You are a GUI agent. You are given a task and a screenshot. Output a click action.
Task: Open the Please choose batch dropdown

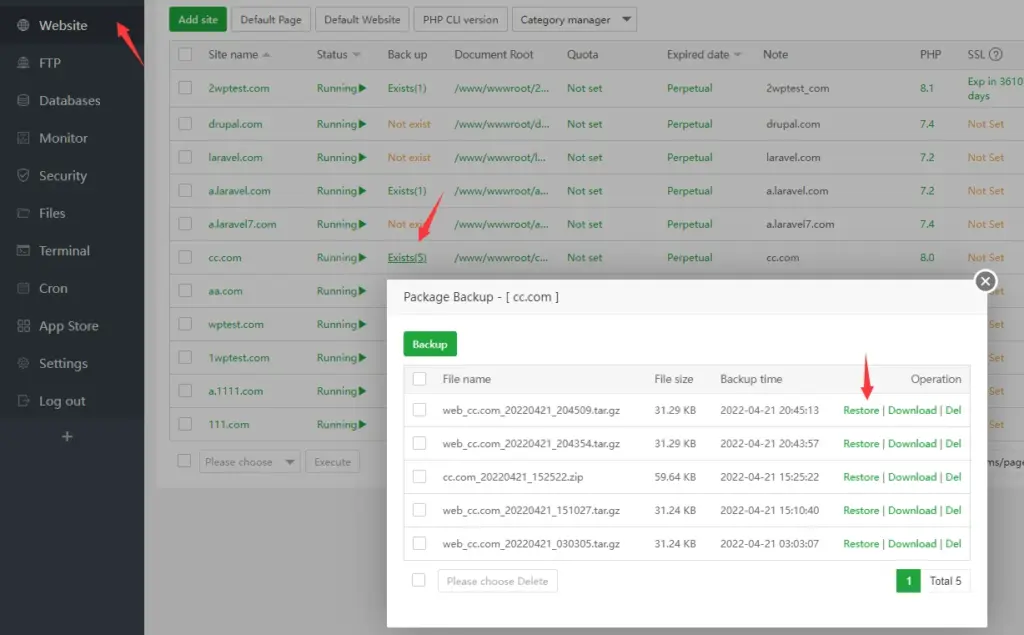249,462
